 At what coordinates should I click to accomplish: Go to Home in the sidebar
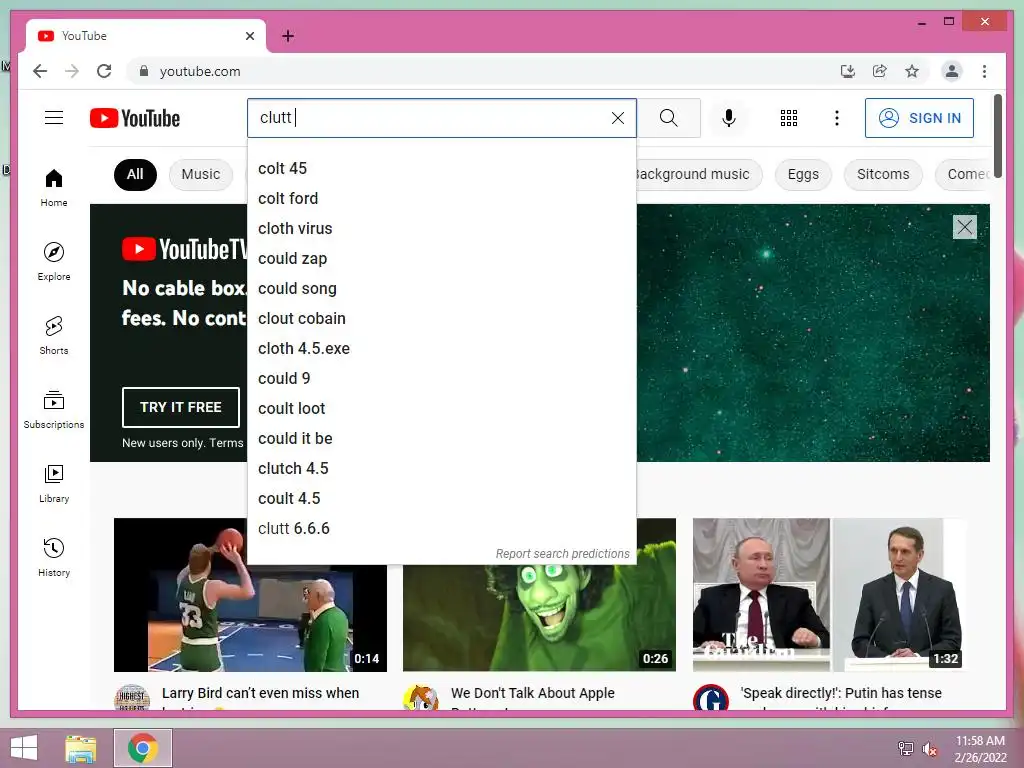tap(54, 188)
